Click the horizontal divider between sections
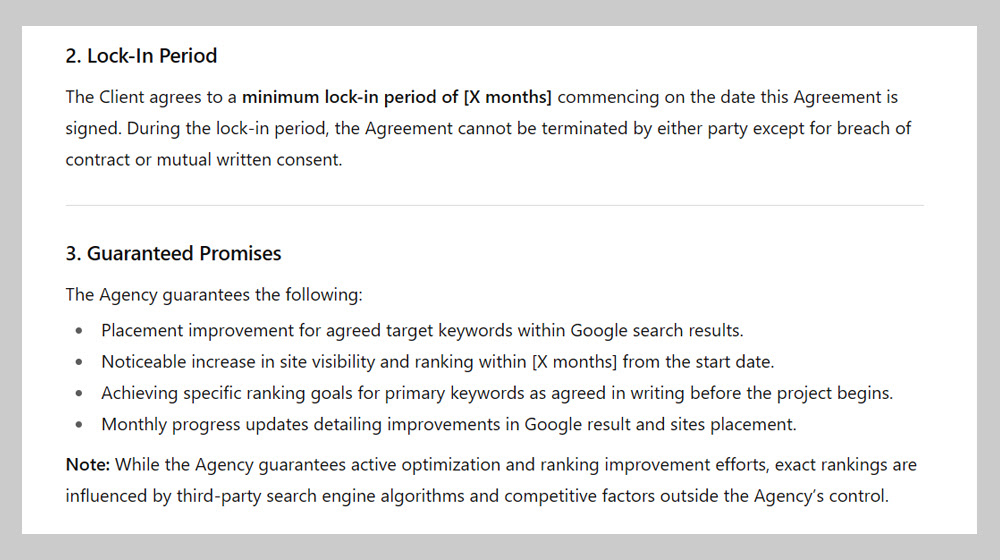This screenshot has width=1000, height=560. pos(494,205)
